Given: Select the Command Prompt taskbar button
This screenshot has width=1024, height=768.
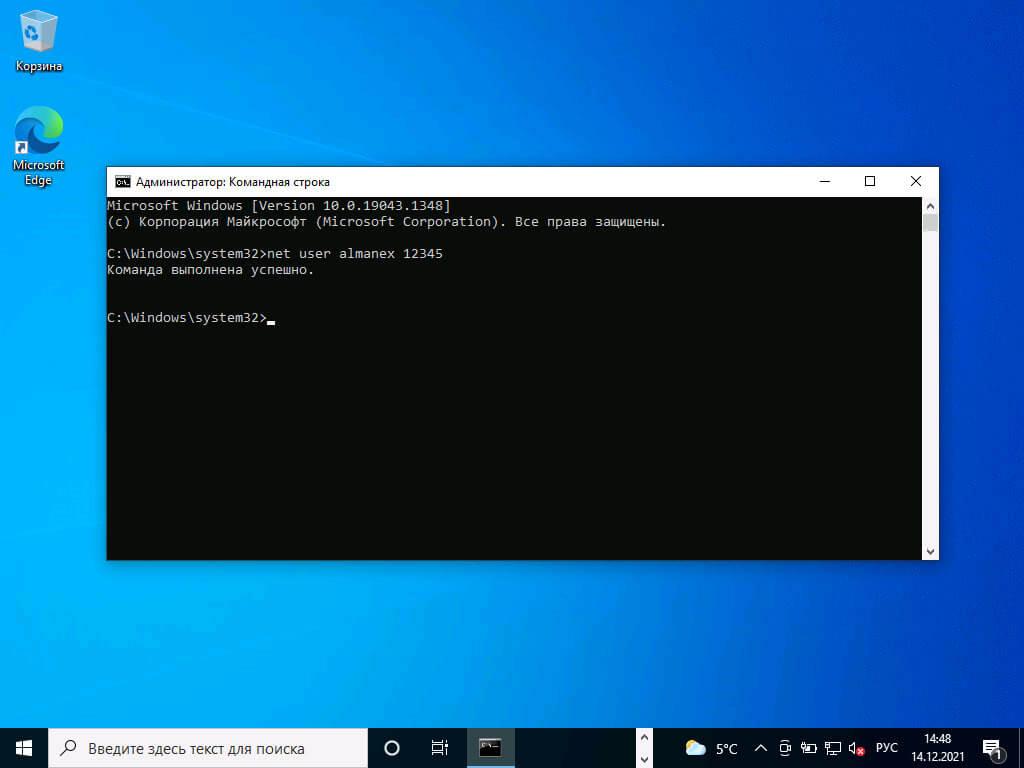Looking at the screenshot, I should click(x=490, y=748).
